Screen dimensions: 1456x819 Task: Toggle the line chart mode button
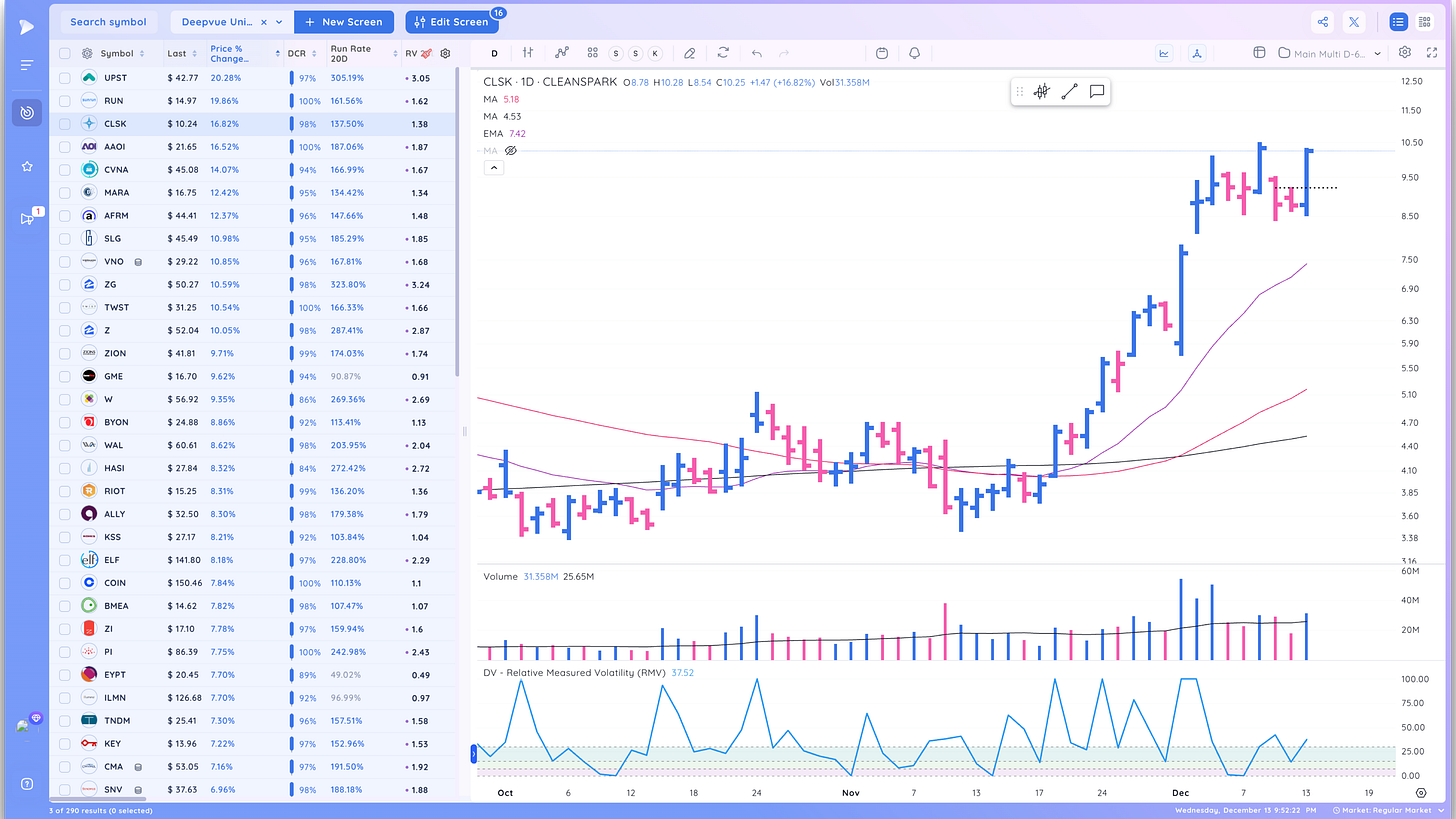(1164, 53)
